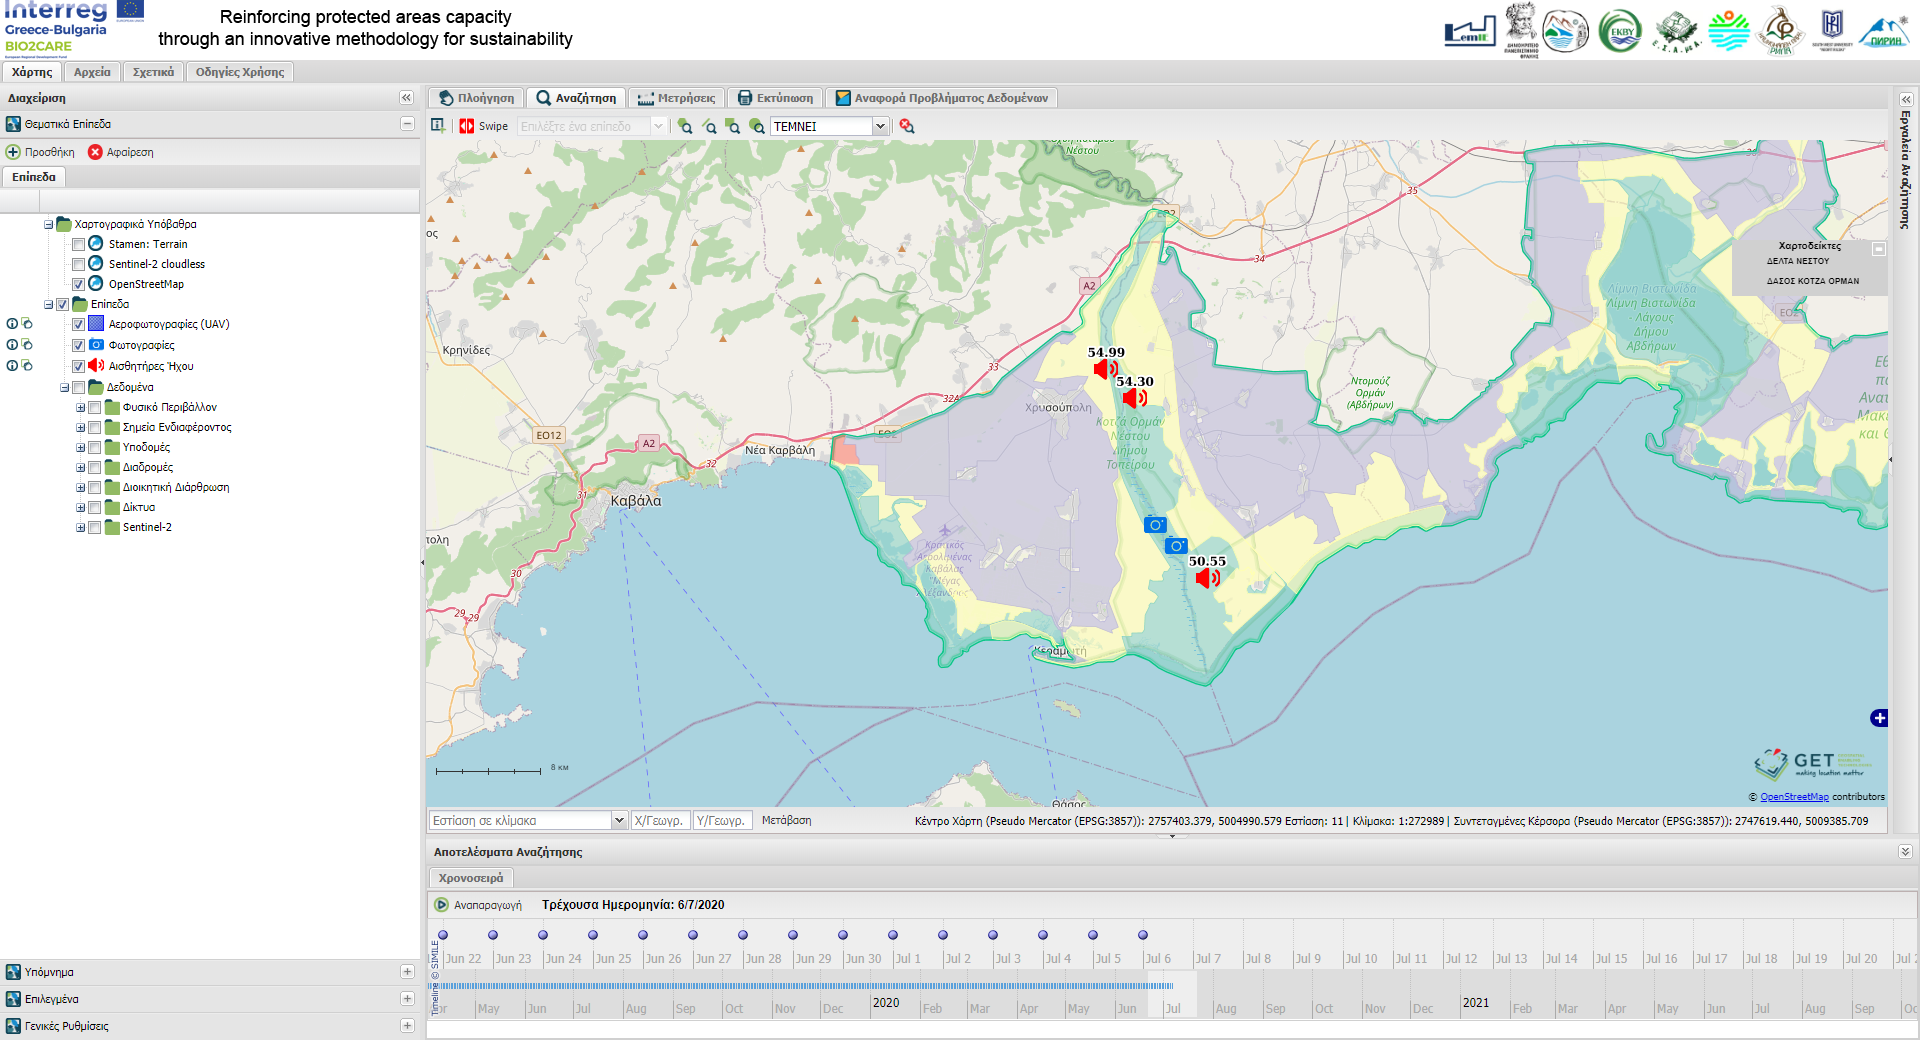Expand the Διοικητική Διάρθρωση folder
The height and width of the screenshot is (1040, 1920).
80,487
